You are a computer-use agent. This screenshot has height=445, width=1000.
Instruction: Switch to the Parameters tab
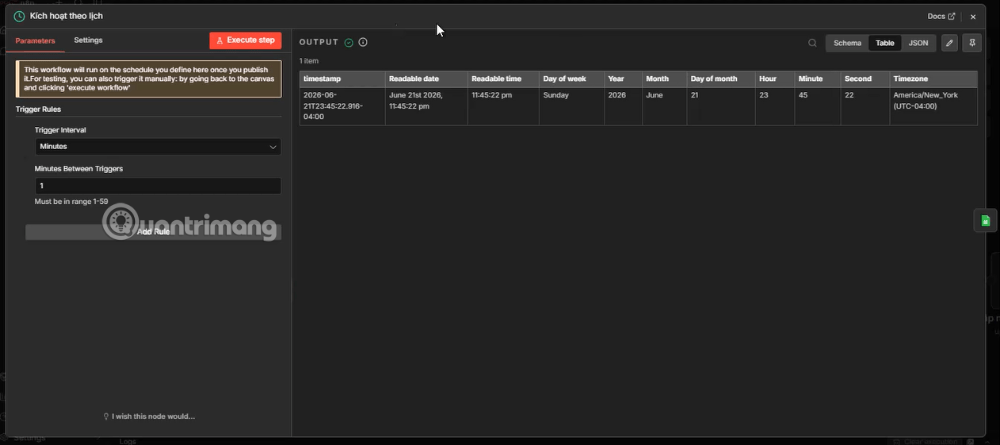pyautogui.click(x=36, y=41)
